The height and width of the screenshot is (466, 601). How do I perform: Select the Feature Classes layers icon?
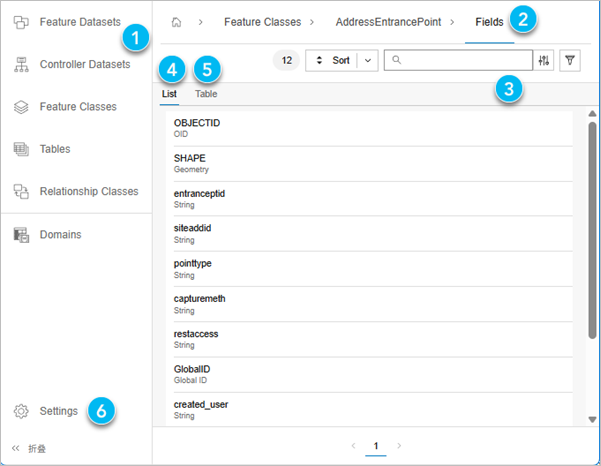click(x=21, y=107)
